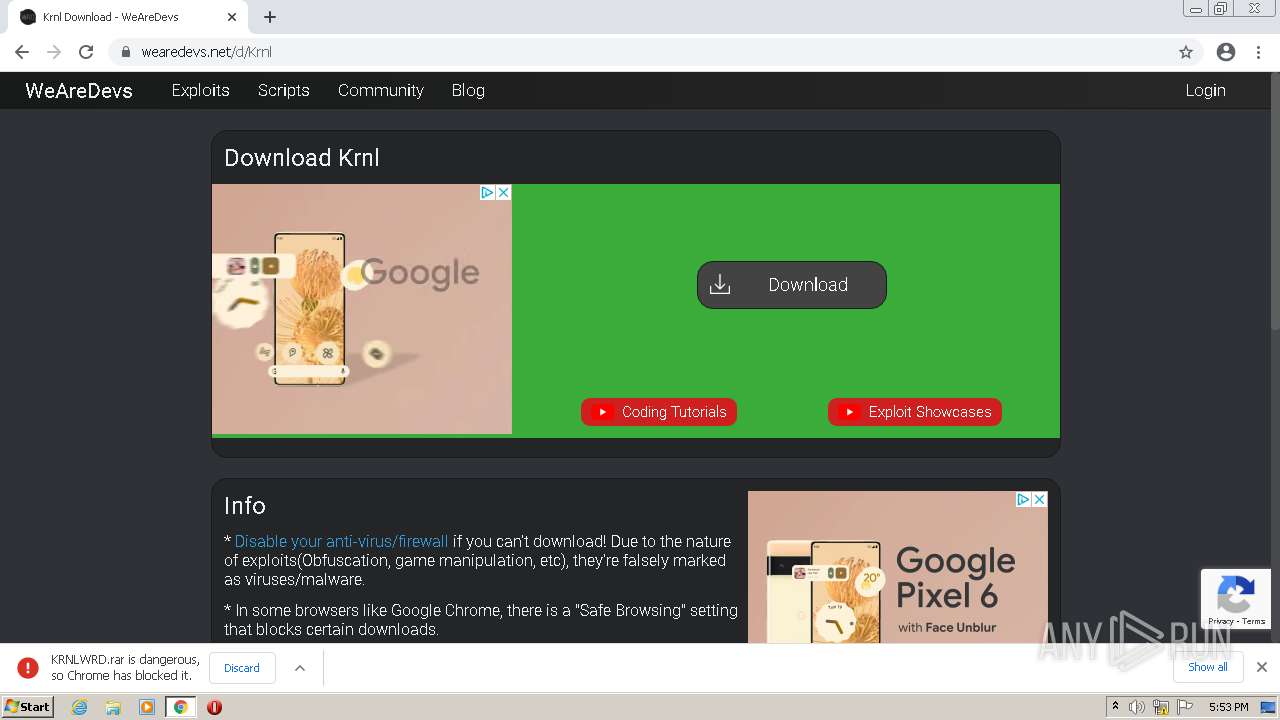Click the KRNLWRD.rar is dangerous message
The height and width of the screenshot is (720, 1280).
pyautogui.click(x=126, y=668)
